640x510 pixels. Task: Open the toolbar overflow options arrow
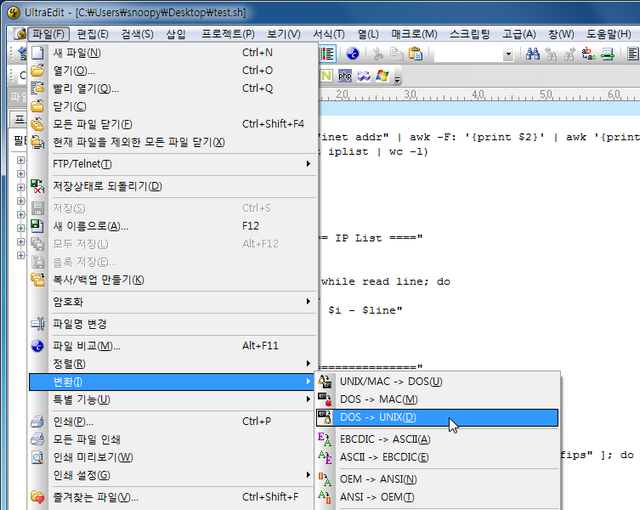(398, 78)
